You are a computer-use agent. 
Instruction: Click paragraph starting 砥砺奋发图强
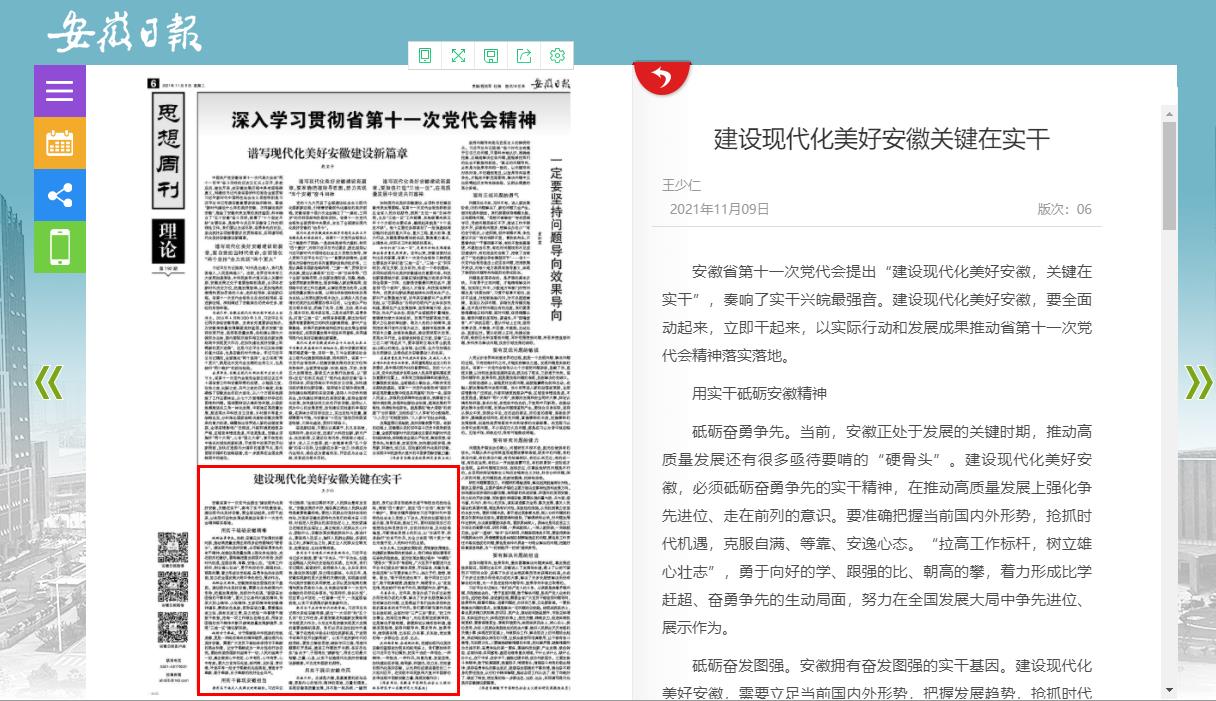[x=877, y=679]
